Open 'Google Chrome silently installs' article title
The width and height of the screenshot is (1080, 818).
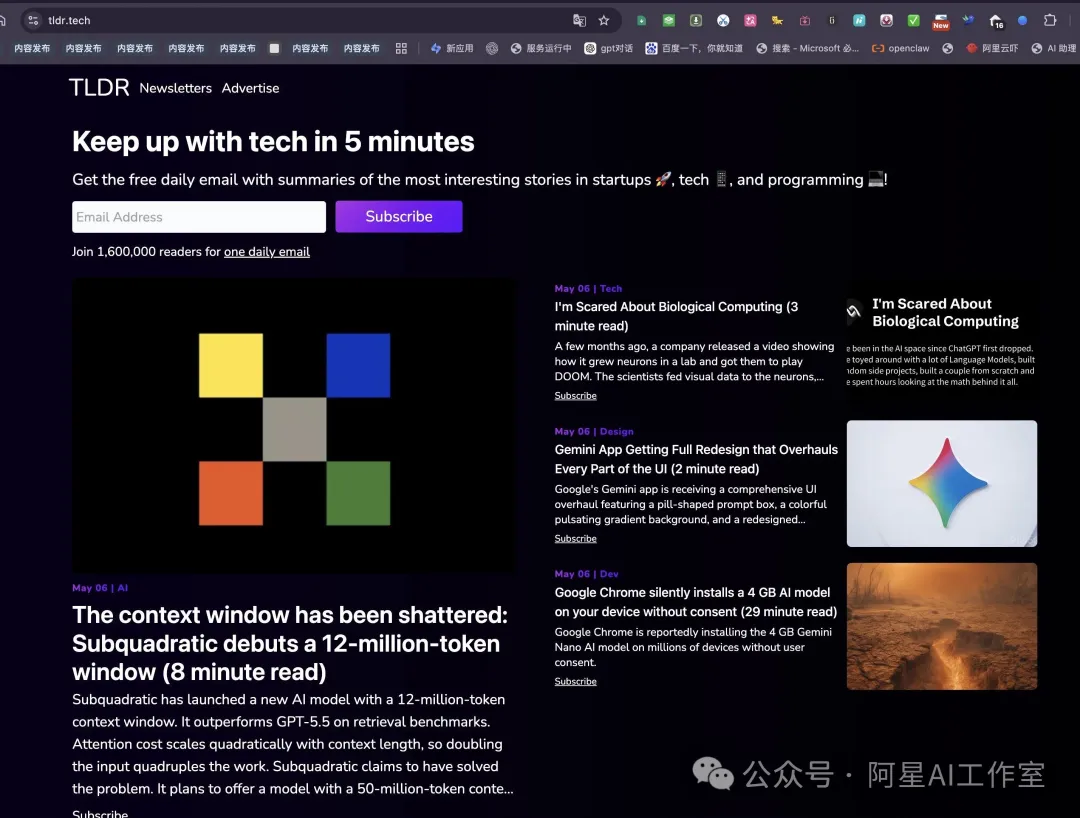pos(696,602)
